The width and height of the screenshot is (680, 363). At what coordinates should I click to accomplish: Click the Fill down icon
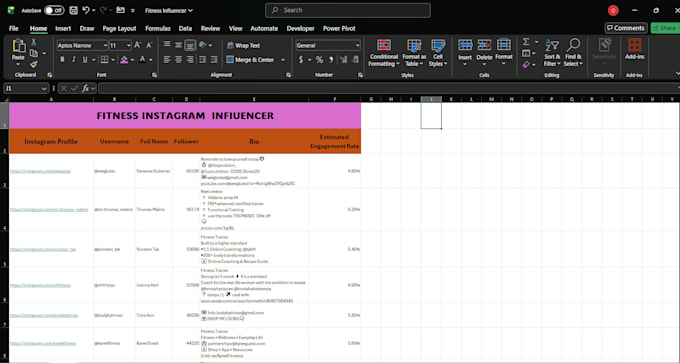[x=526, y=53]
